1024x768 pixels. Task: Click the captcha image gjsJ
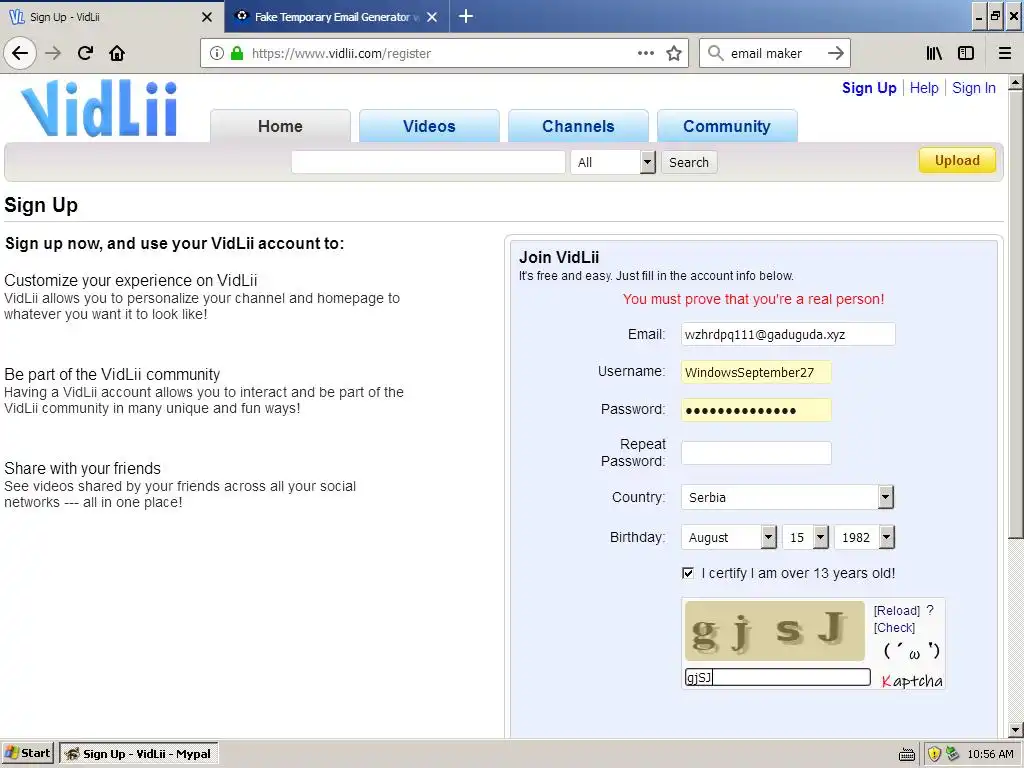[775, 631]
